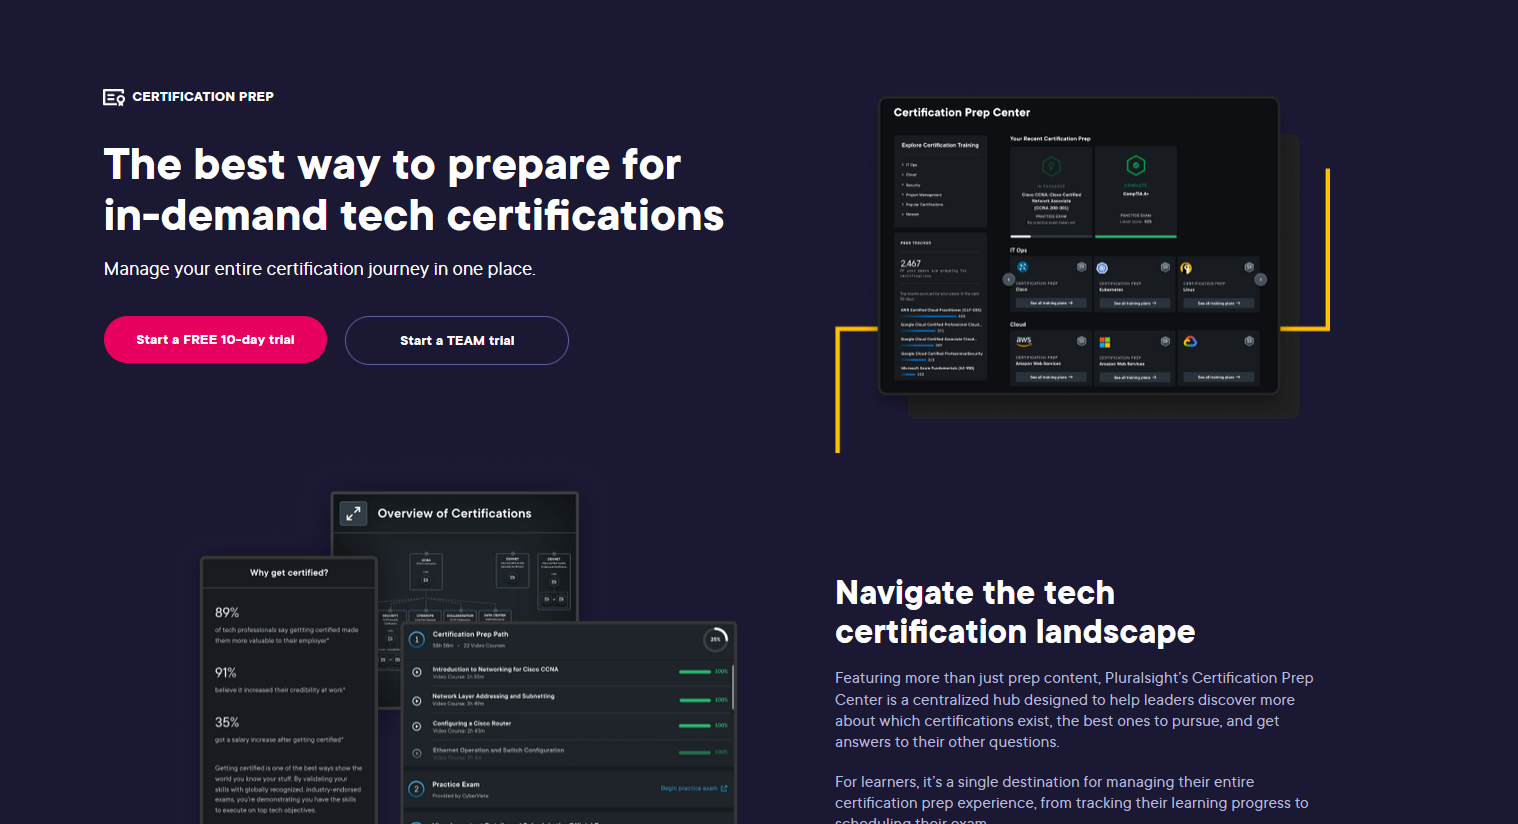
Task: Expand IT Ops in Explore Certification Training
Action: click(909, 165)
